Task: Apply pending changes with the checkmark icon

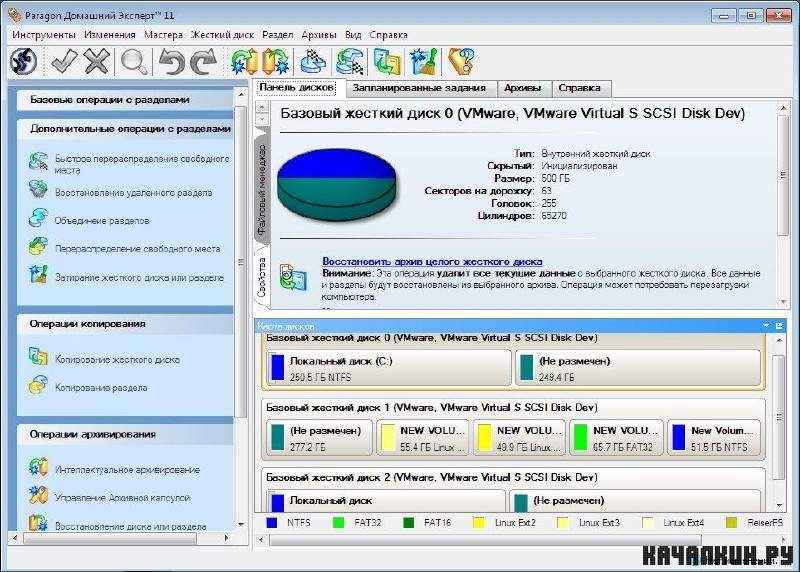Action: click(64, 62)
